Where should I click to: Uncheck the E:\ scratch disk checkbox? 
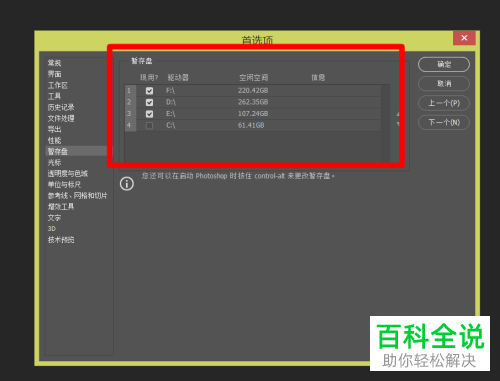point(149,114)
